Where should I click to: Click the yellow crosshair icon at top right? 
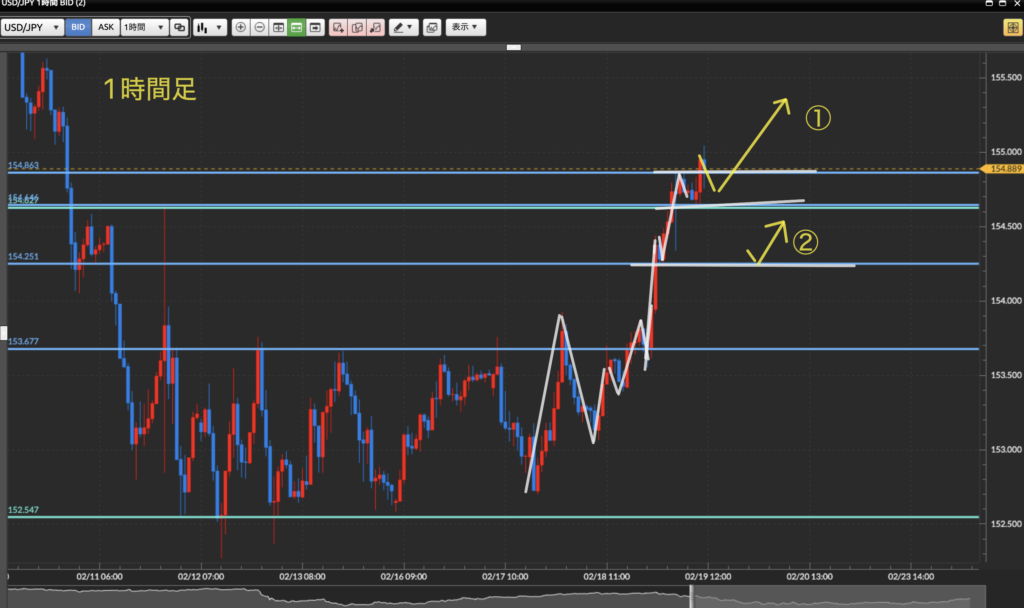[x=1010, y=28]
